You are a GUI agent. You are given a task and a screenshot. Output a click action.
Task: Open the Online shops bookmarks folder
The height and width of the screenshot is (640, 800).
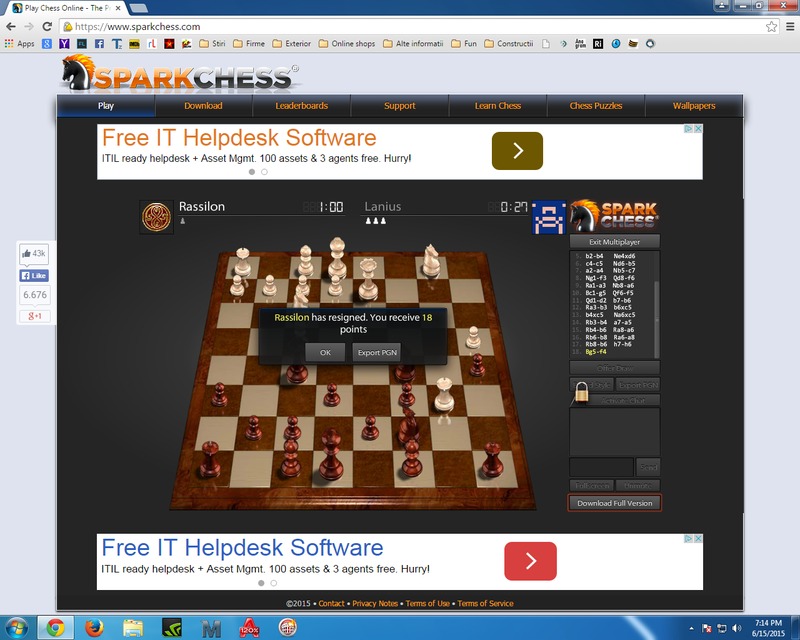coord(346,44)
